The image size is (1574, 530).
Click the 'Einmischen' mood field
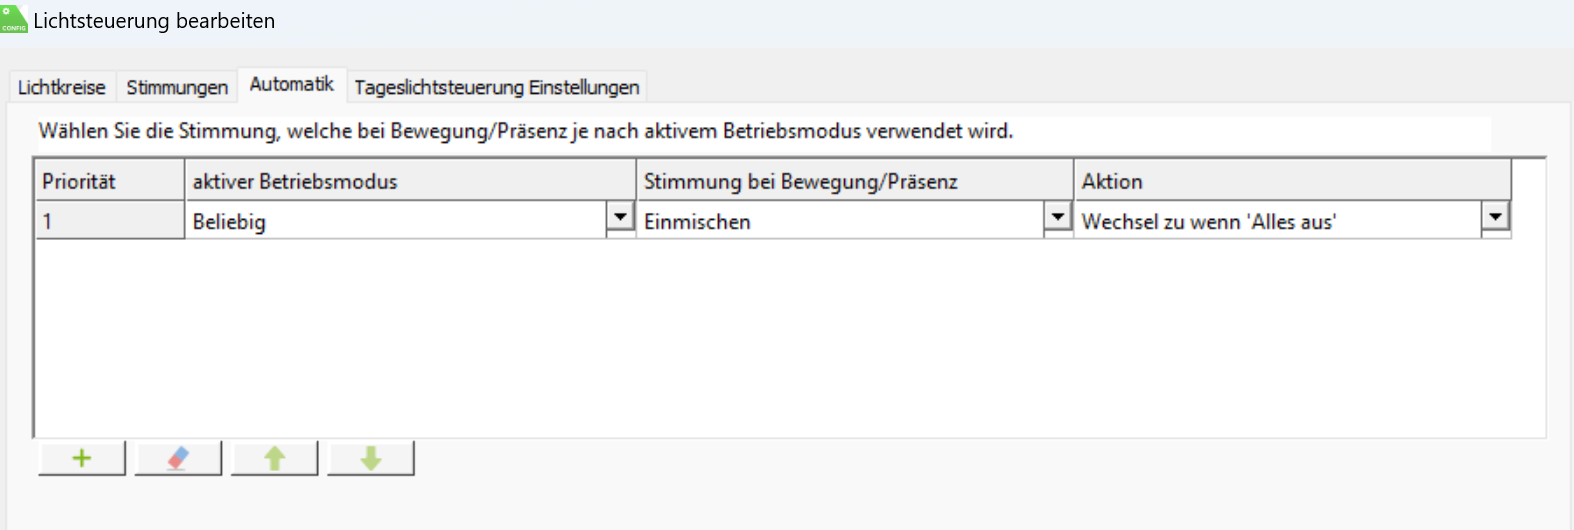click(842, 221)
